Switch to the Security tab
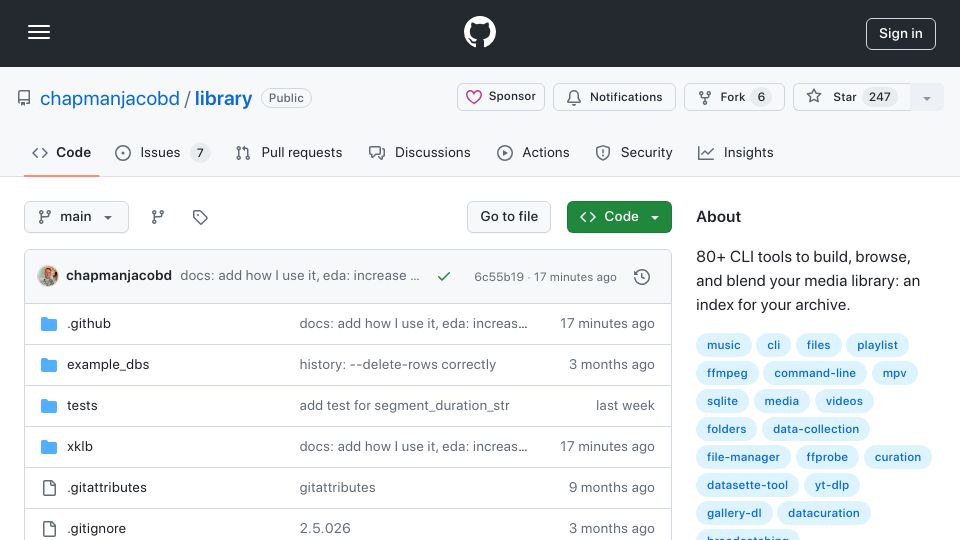 (x=634, y=152)
